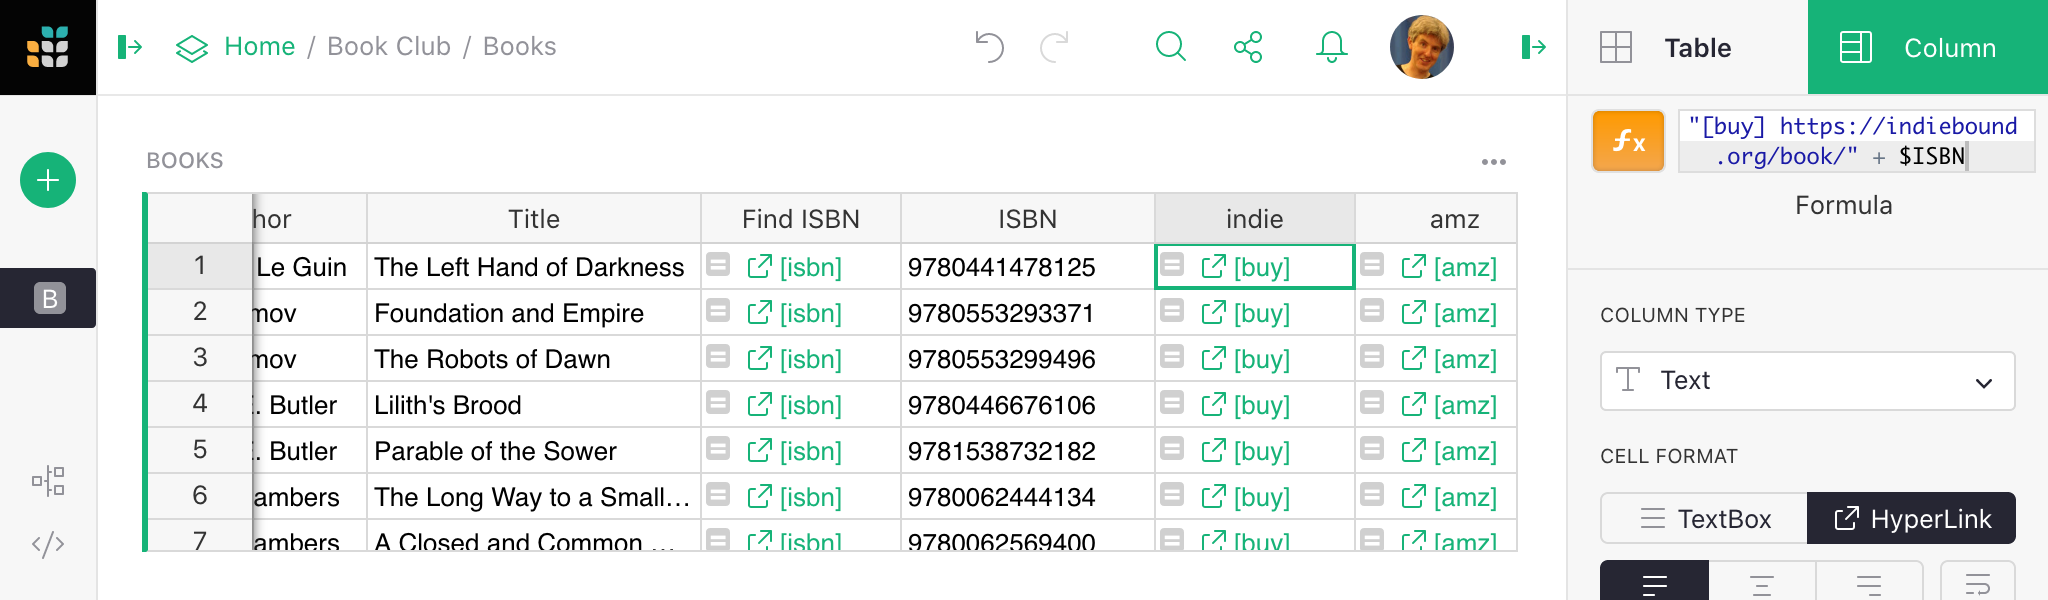Select the TextBox cell format

(1704, 518)
